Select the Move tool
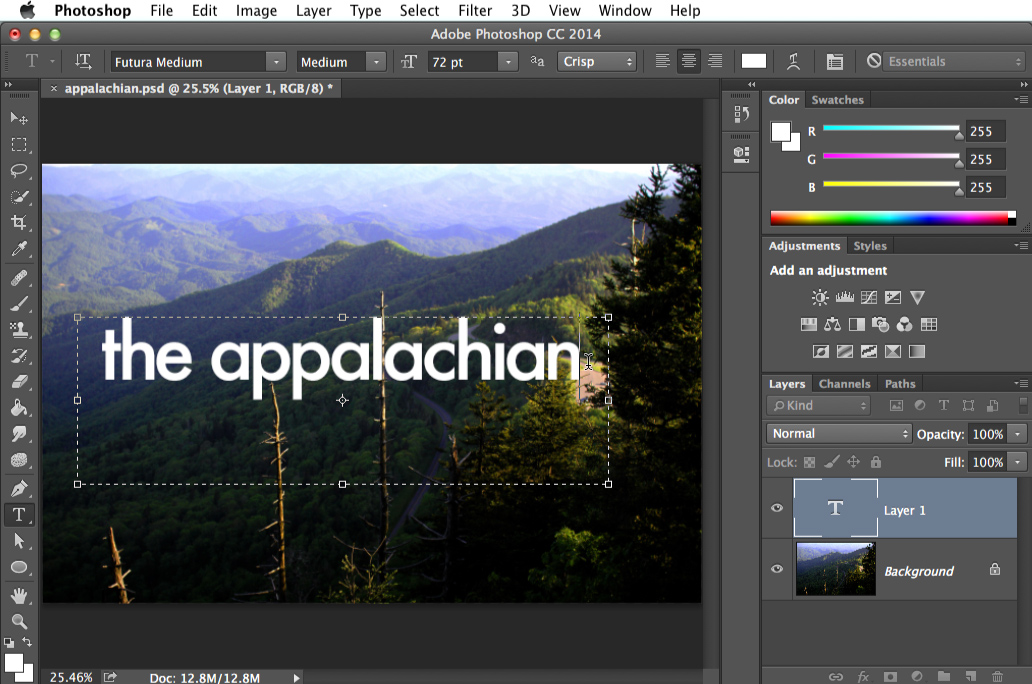Image resolution: width=1032 pixels, height=684 pixels. pyautogui.click(x=19, y=118)
